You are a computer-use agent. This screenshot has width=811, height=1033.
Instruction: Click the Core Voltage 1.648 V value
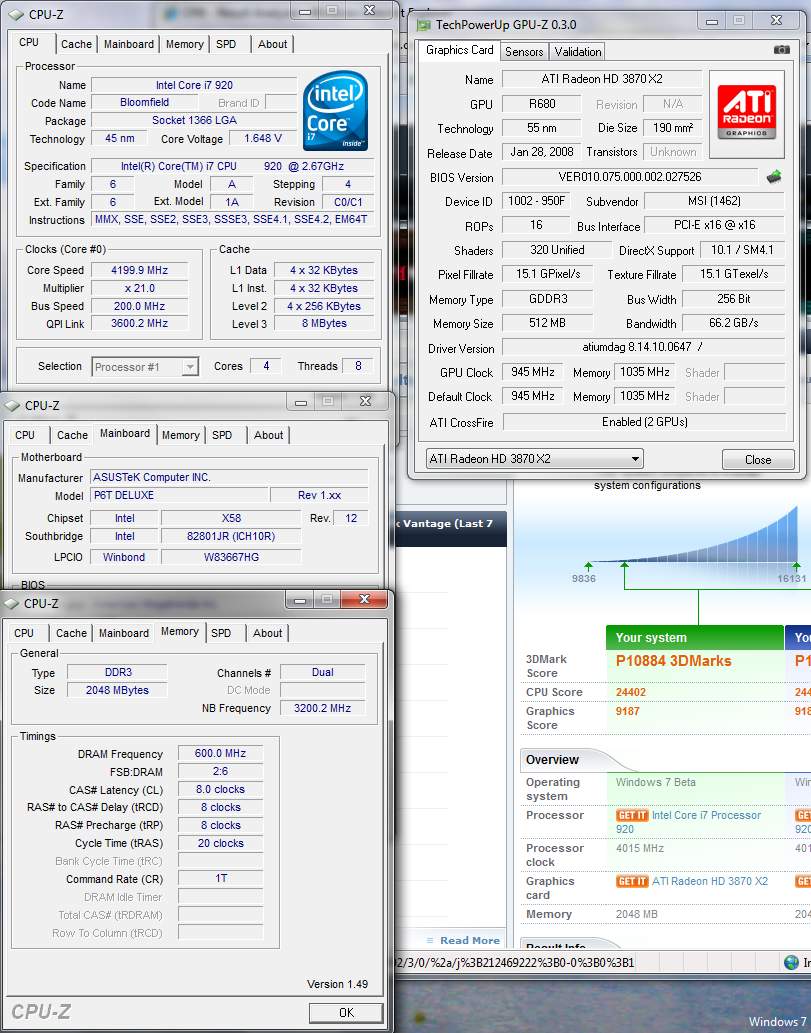click(x=262, y=138)
